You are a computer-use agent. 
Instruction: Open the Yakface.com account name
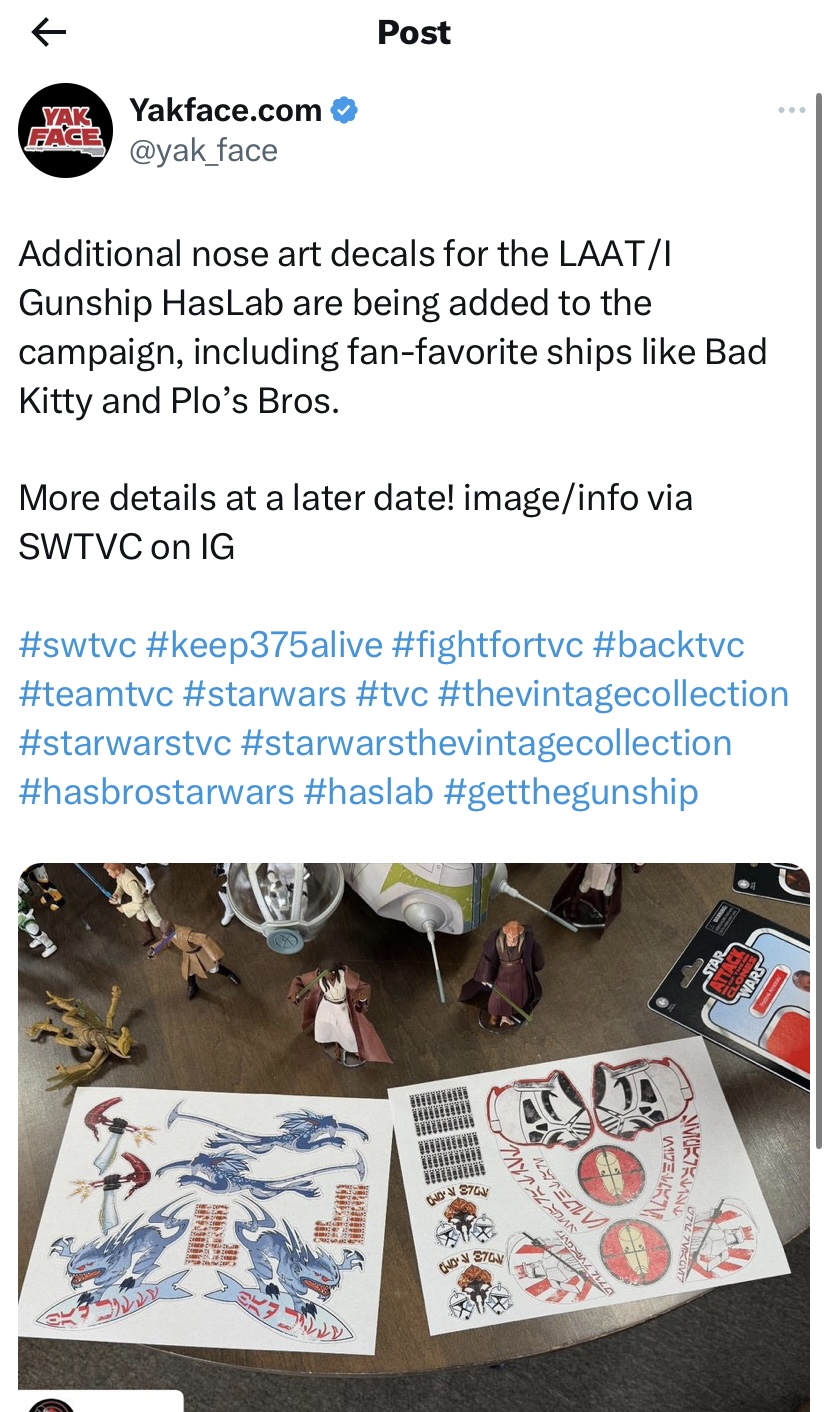tap(225, 110)
